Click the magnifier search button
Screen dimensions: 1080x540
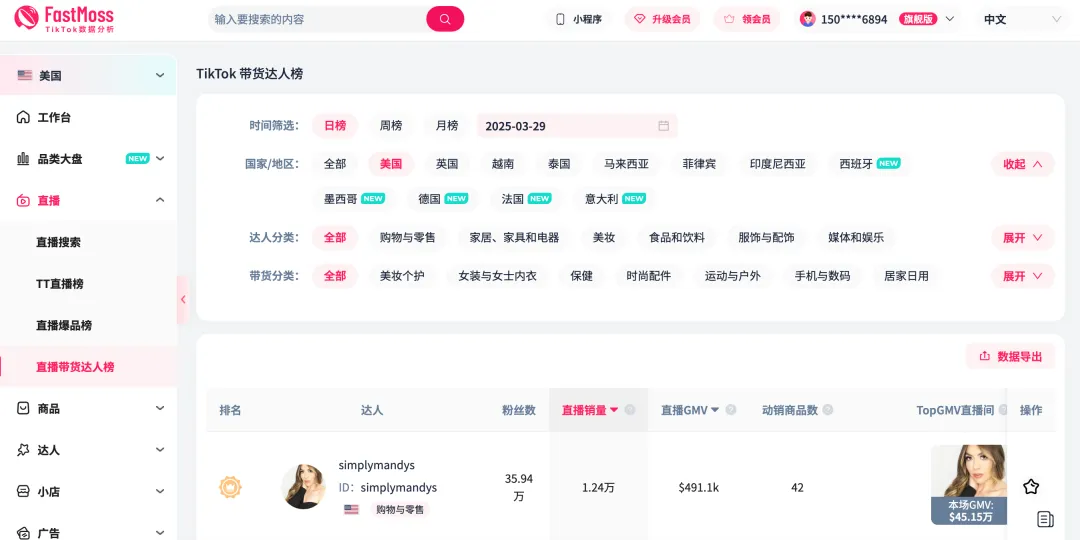click(445, 19)
